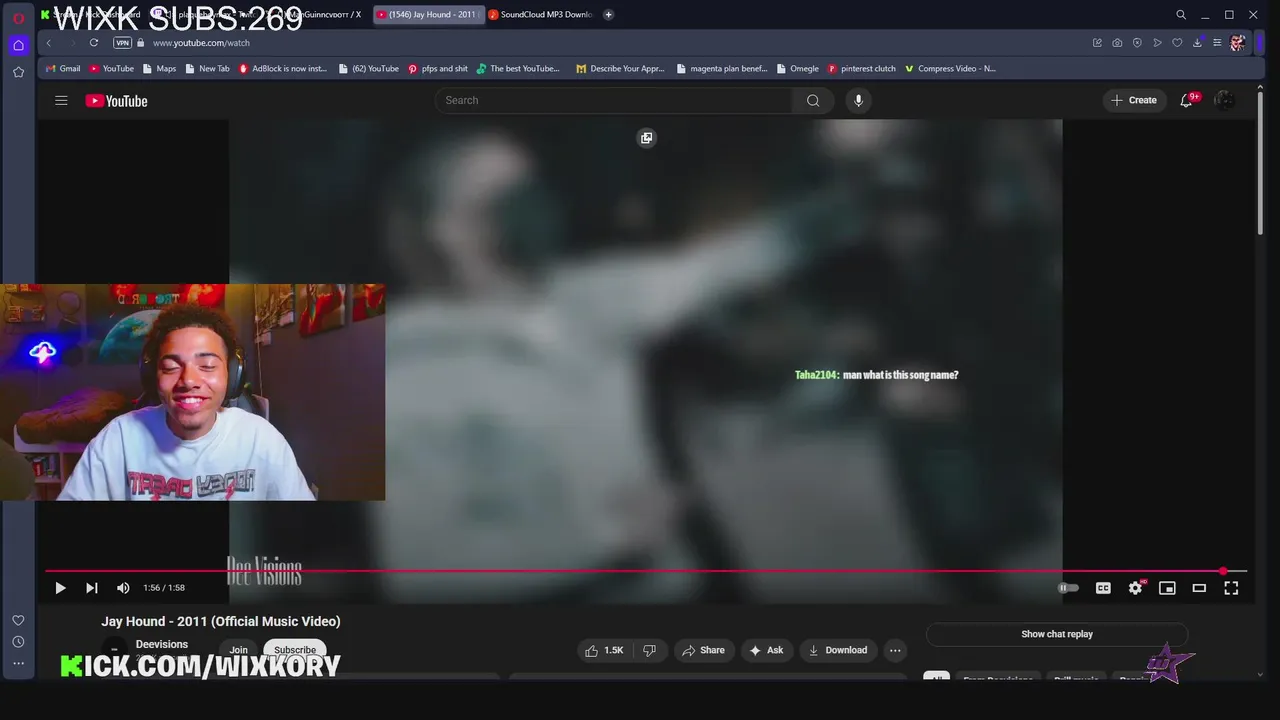The width and height of the screenshot is (1280, 720).
Task: Toggle the Opera VPN badge
Action: pyautogui.click(x=122, y=43)
